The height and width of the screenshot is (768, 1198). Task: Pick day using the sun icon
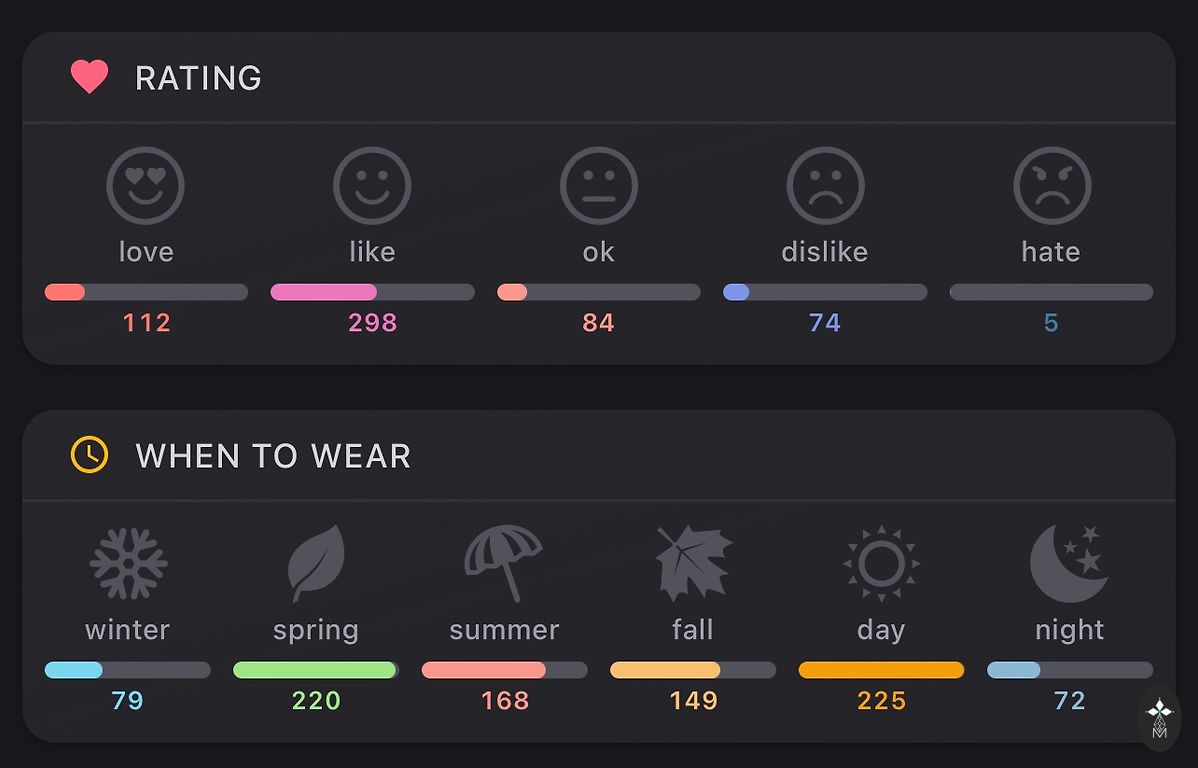[x=881, y=564]
